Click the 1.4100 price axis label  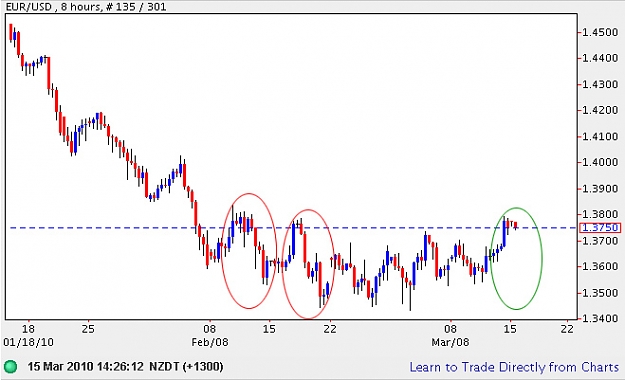(600, 136)
